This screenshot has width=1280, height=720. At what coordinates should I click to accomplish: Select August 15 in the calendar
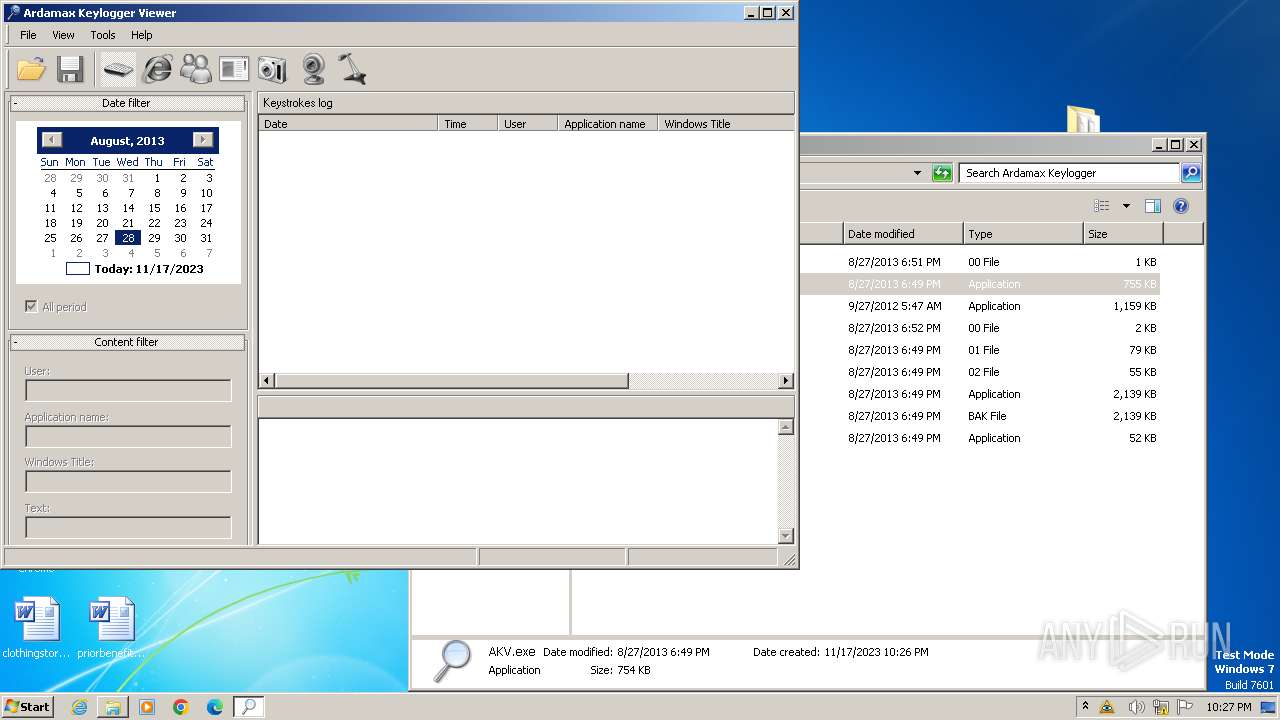pyautogui.click(x=154, y=208)
